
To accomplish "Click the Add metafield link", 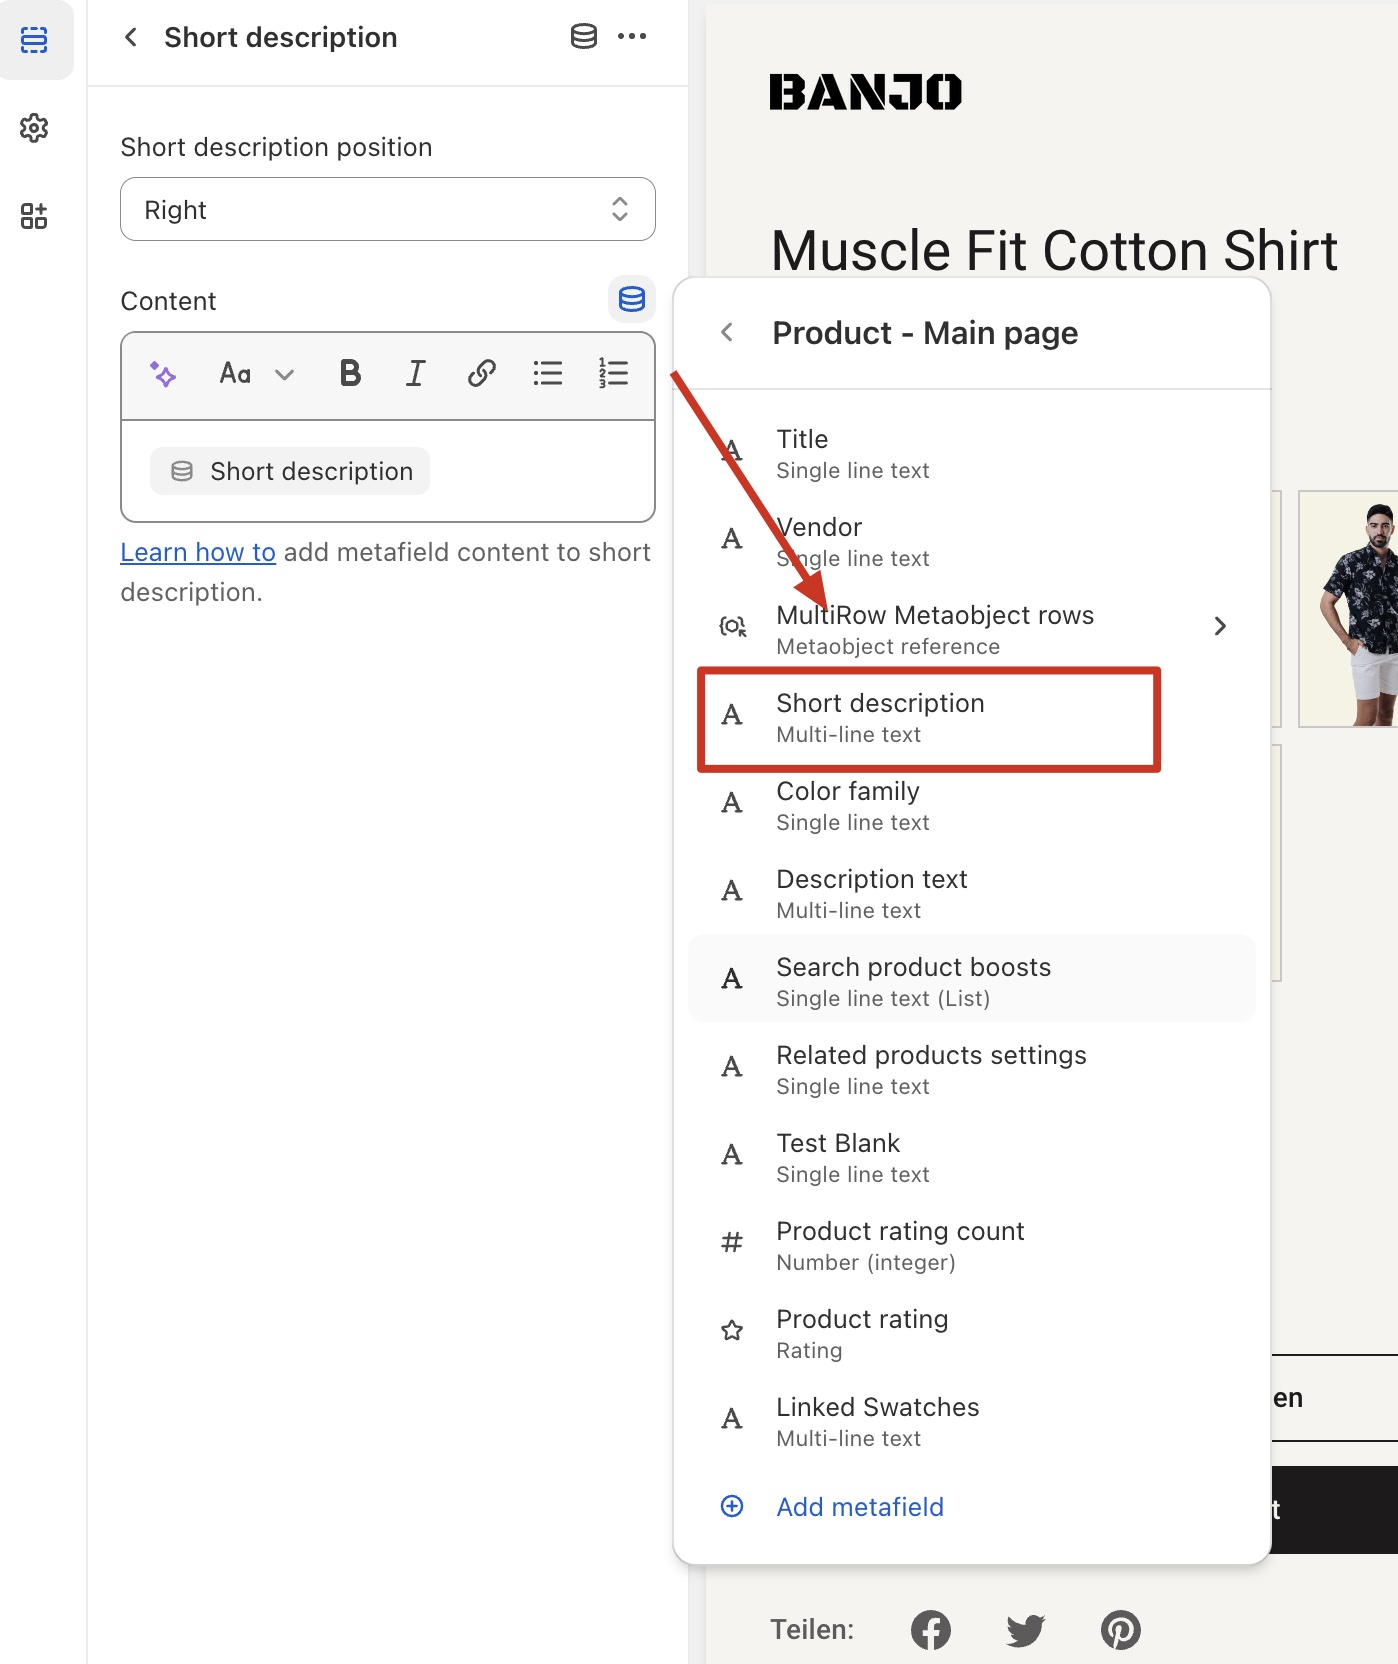I will coord(860,1507).
